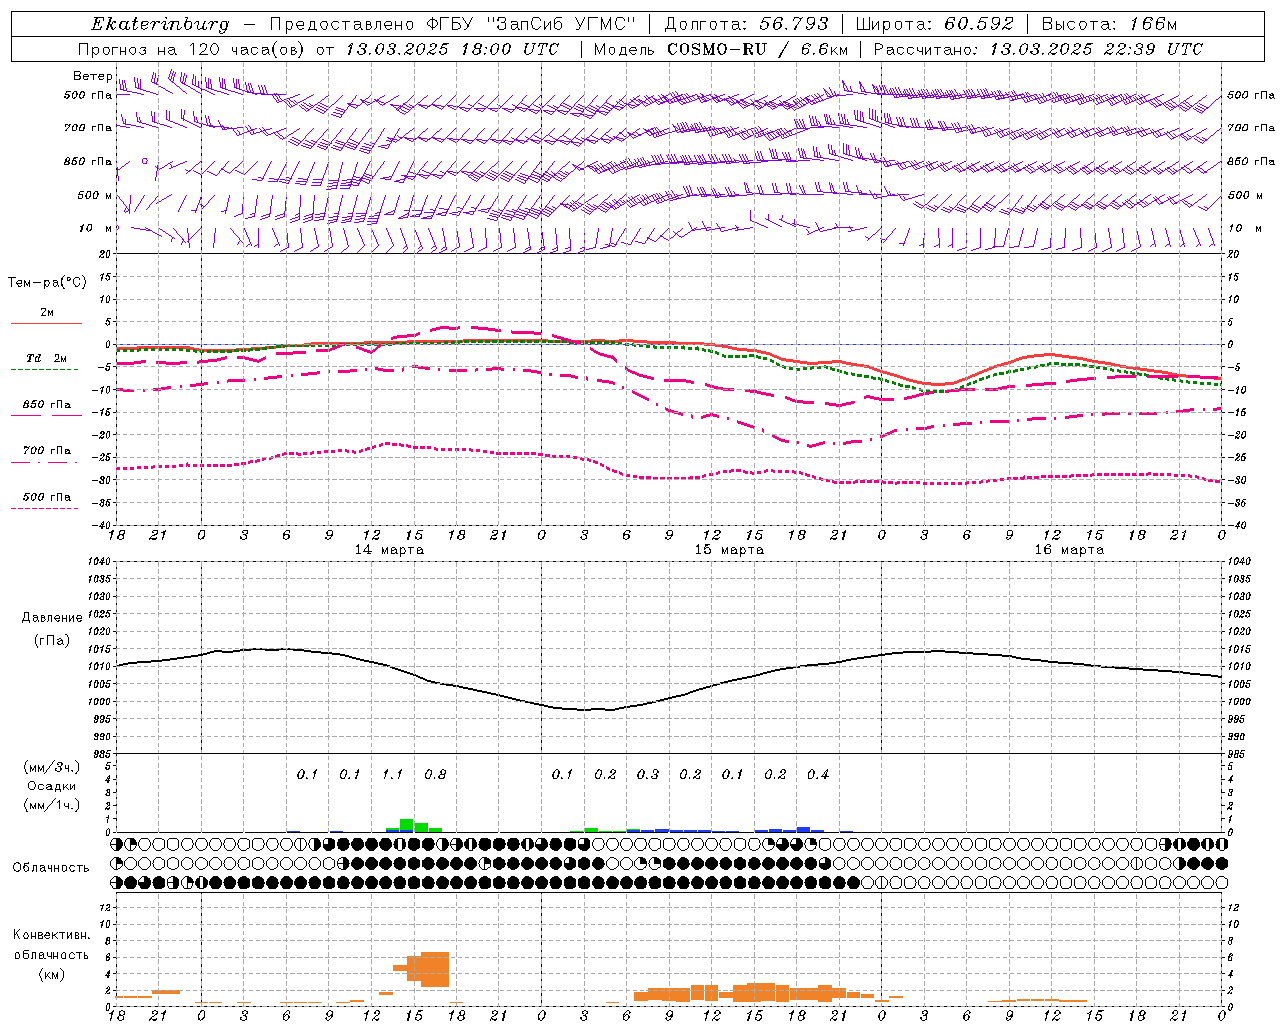
Task: Select the '(гПа)' unit under Давление
Action: click(x=52, y=640)
